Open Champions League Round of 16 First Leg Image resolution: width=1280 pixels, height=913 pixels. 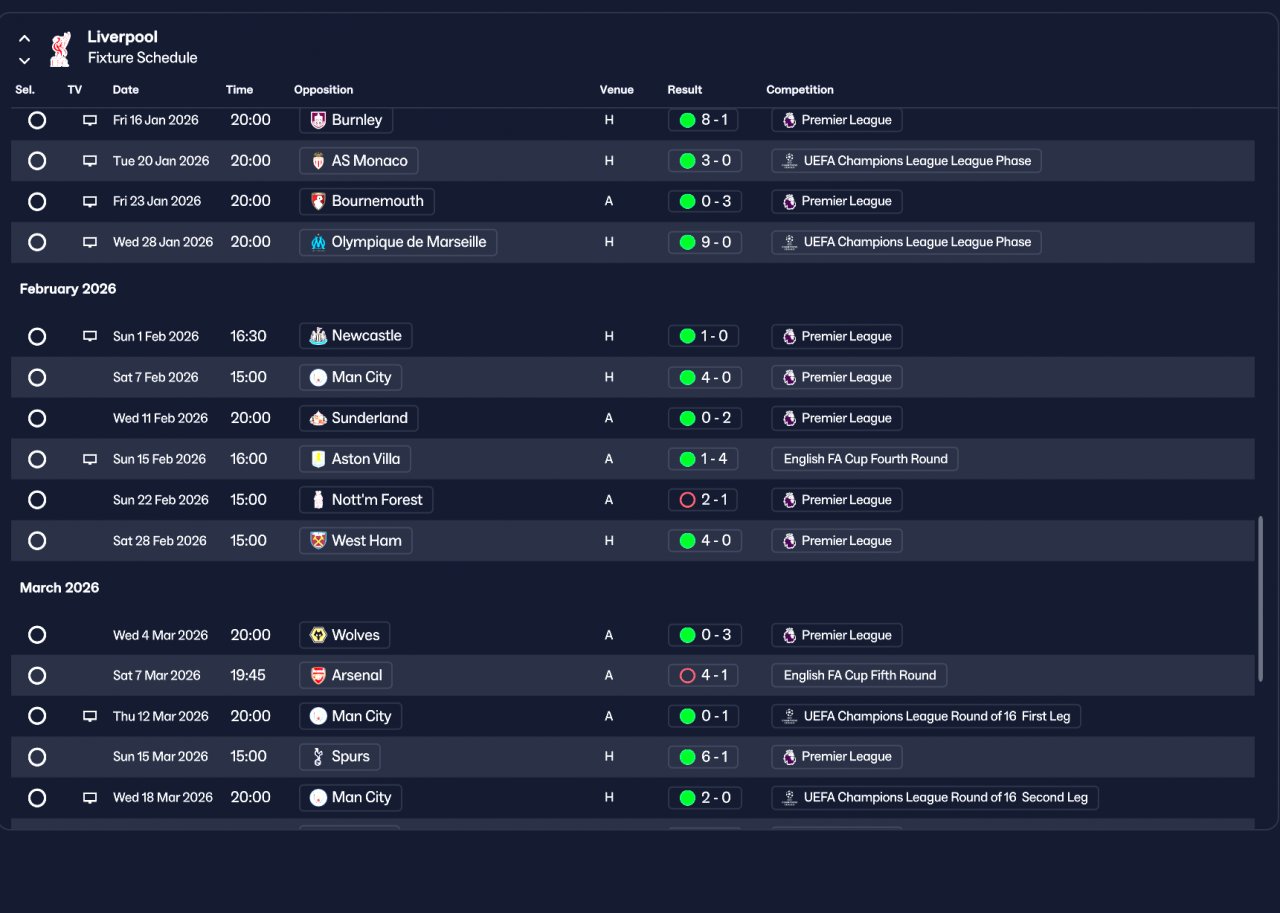point(926,716)
